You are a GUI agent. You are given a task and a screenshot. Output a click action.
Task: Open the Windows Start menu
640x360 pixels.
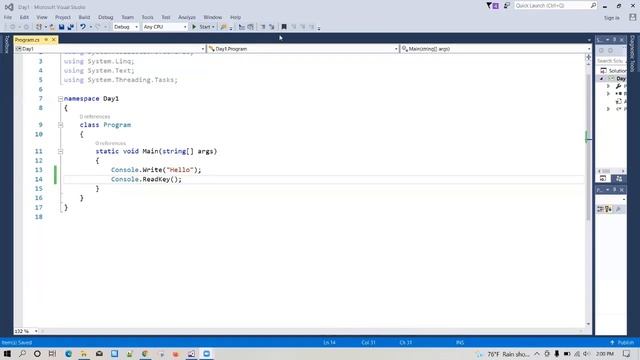click(7, 353)
